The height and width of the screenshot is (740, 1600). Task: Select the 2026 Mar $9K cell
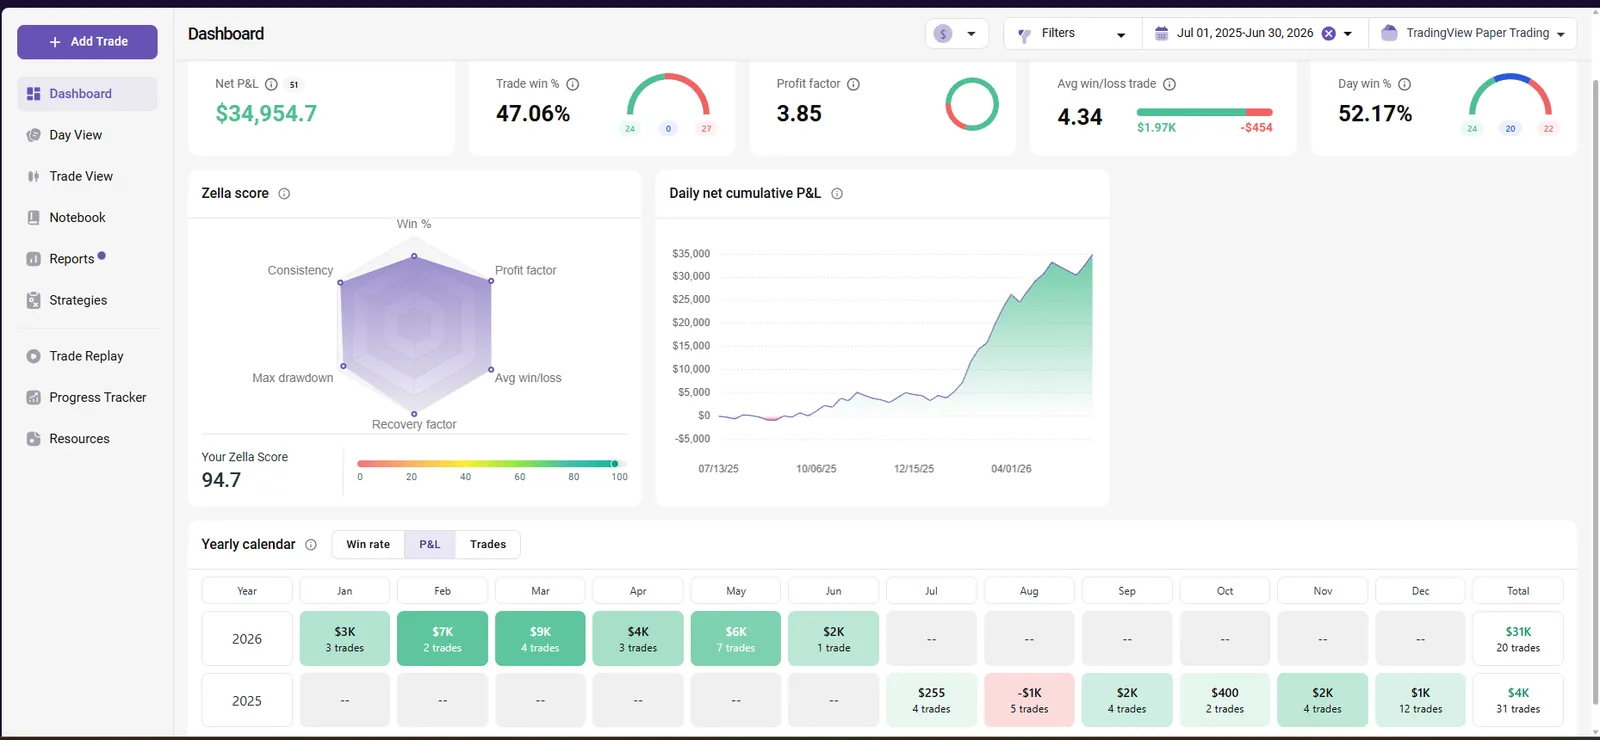(540, 639)
